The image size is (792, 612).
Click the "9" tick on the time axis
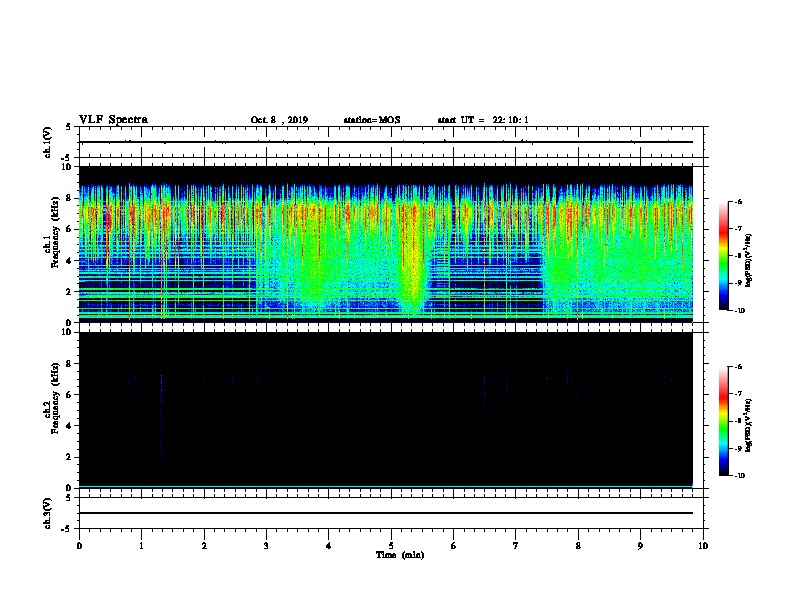[x=640, y=546]
